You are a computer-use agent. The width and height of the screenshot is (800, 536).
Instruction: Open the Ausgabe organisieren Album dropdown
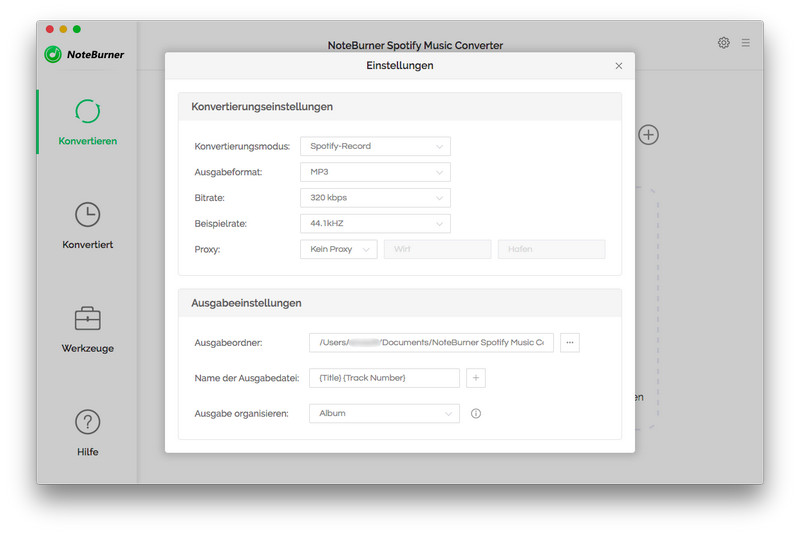384,414
